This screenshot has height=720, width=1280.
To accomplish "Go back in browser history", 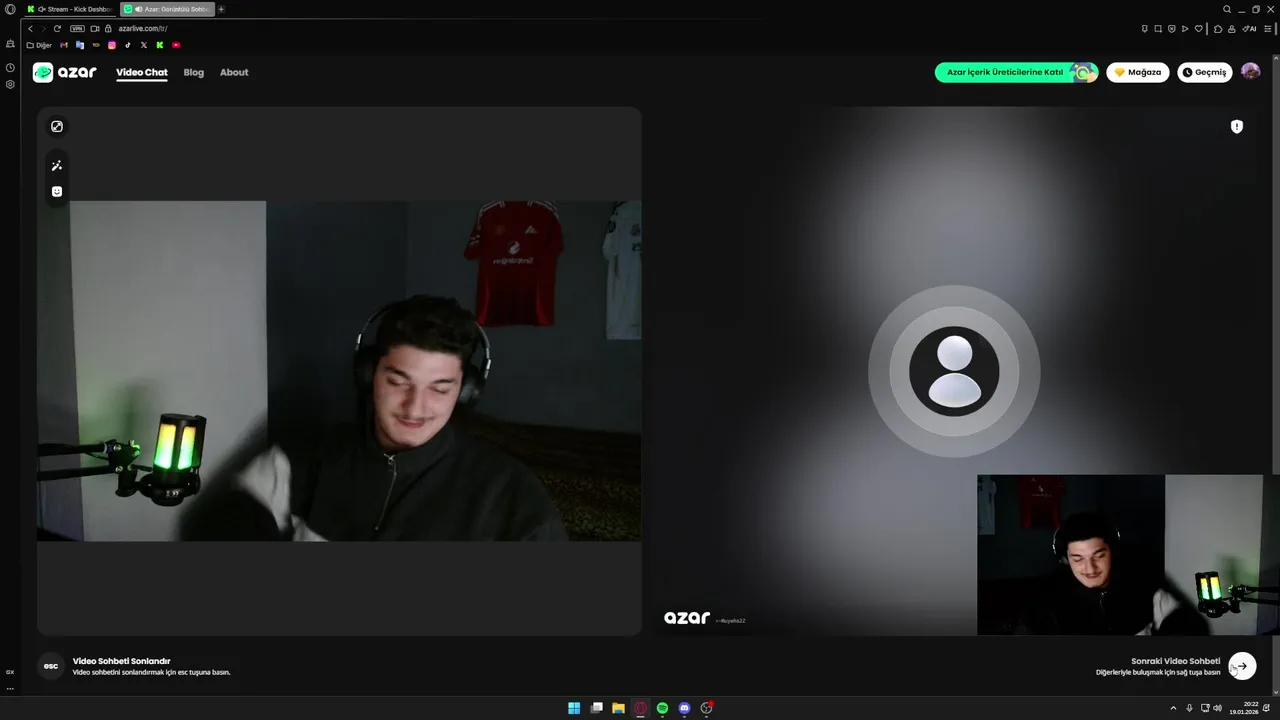I will click(30, 29).
